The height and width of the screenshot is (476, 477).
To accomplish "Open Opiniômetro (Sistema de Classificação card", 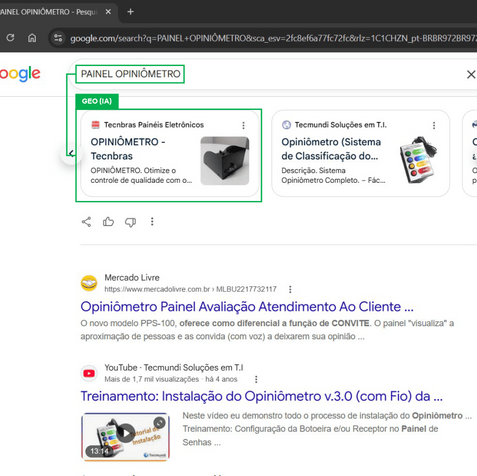I will [331, 149].
